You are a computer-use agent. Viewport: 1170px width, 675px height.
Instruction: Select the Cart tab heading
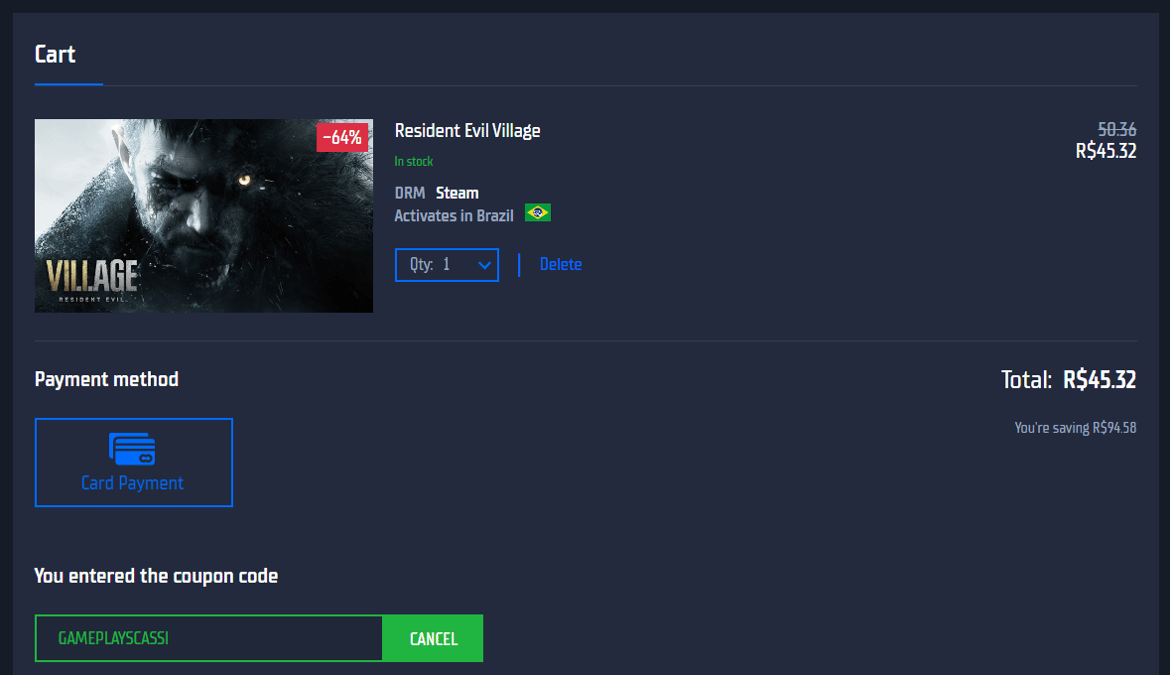tap(55, 54)
